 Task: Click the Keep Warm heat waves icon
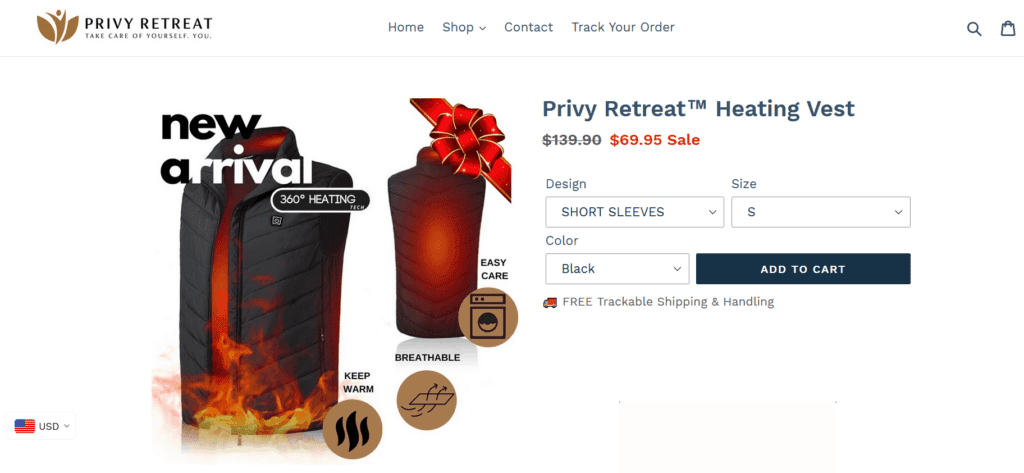[353, 429]
